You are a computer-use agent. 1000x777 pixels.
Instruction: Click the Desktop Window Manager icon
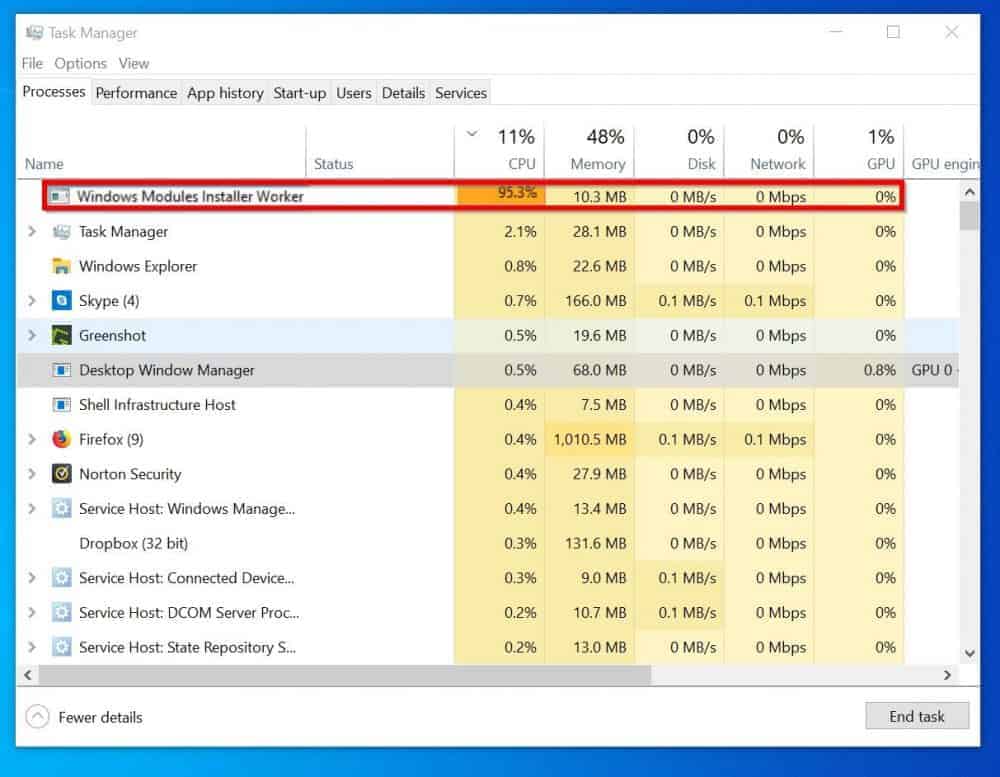[60, 370]
